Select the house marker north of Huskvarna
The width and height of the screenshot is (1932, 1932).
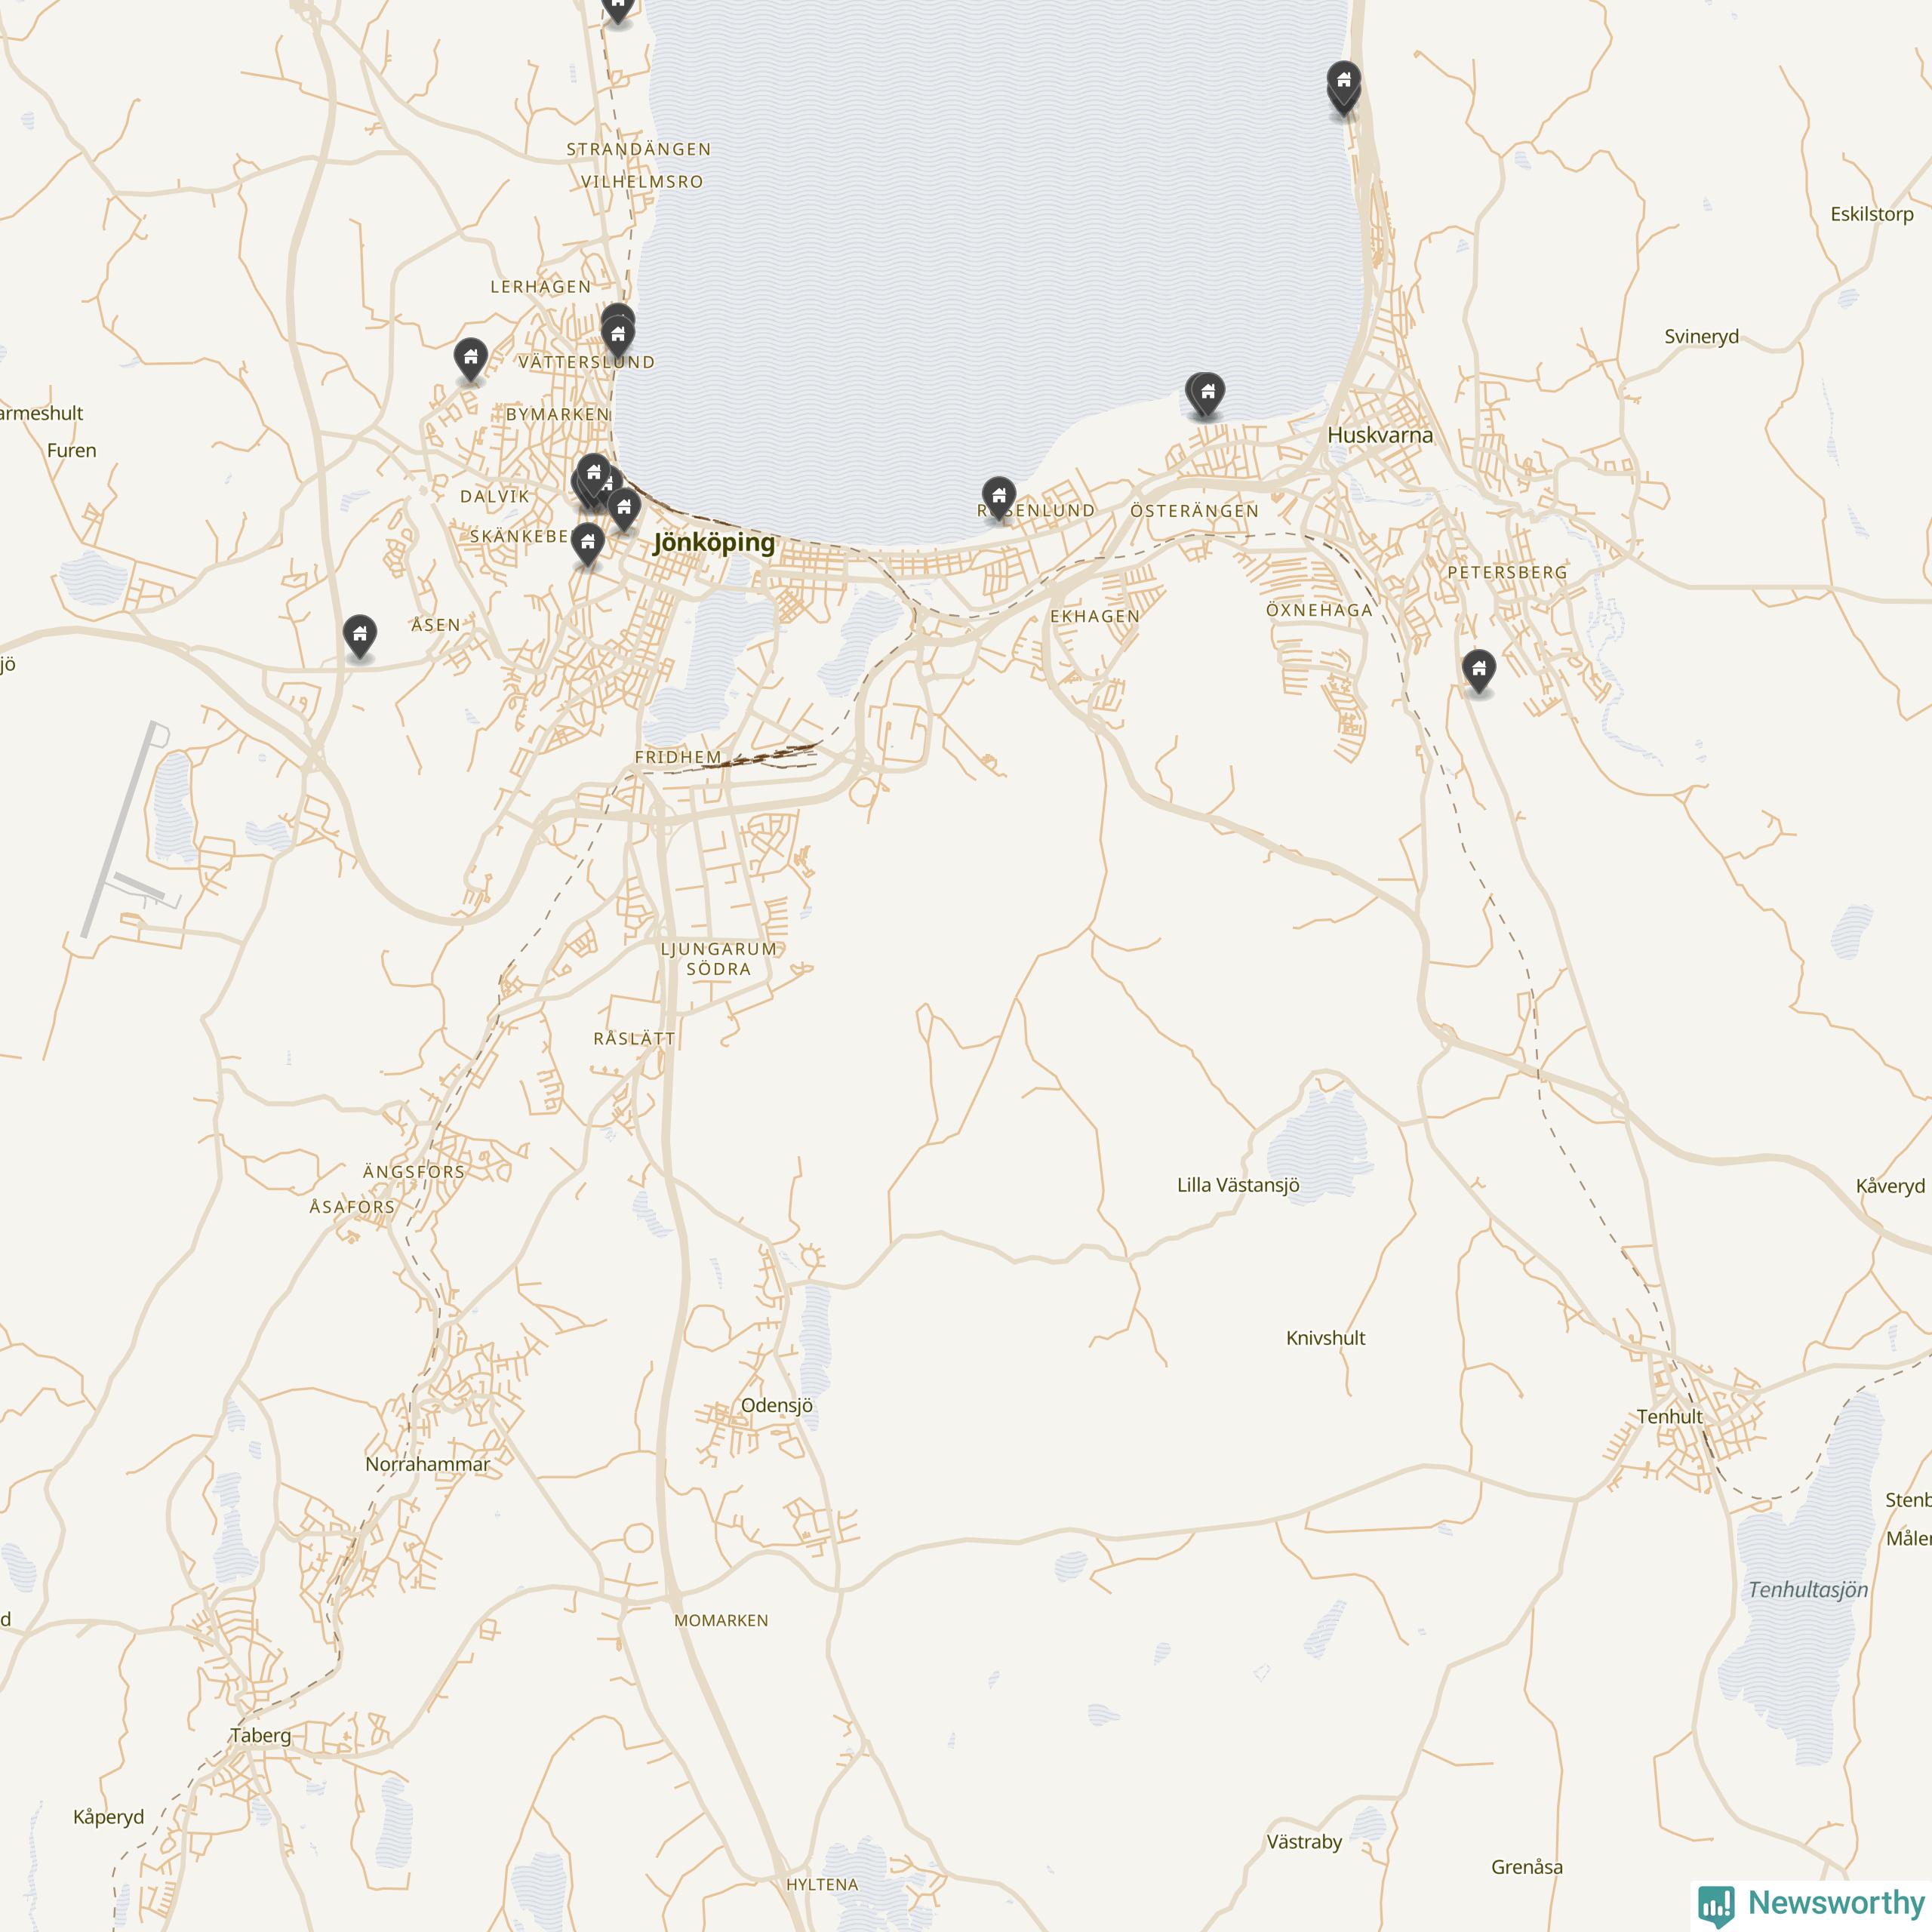pyautogui.click(x=1344, y=80)
